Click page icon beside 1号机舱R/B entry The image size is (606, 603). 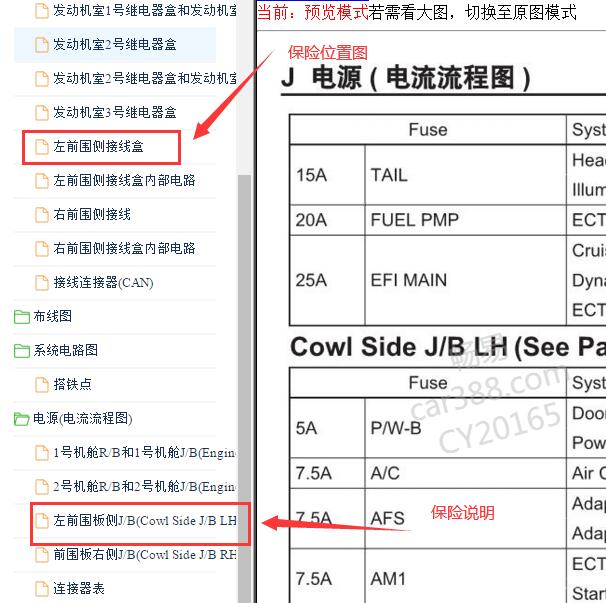point(42,453)
